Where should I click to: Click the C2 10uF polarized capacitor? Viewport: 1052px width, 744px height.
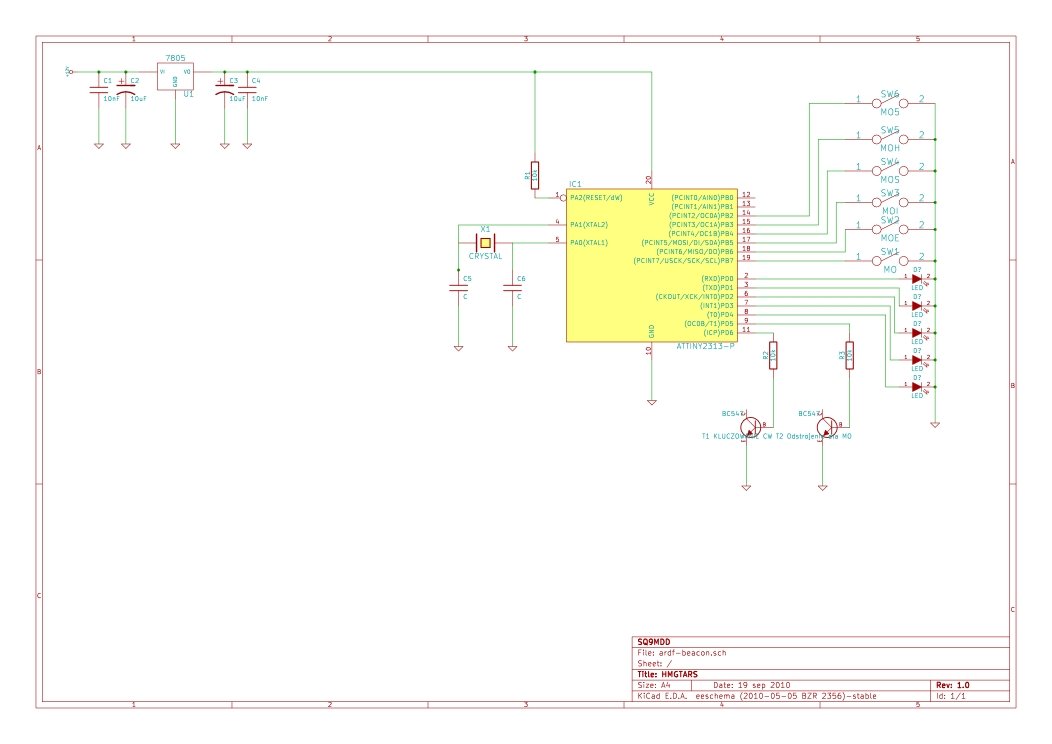click(125, 88)
